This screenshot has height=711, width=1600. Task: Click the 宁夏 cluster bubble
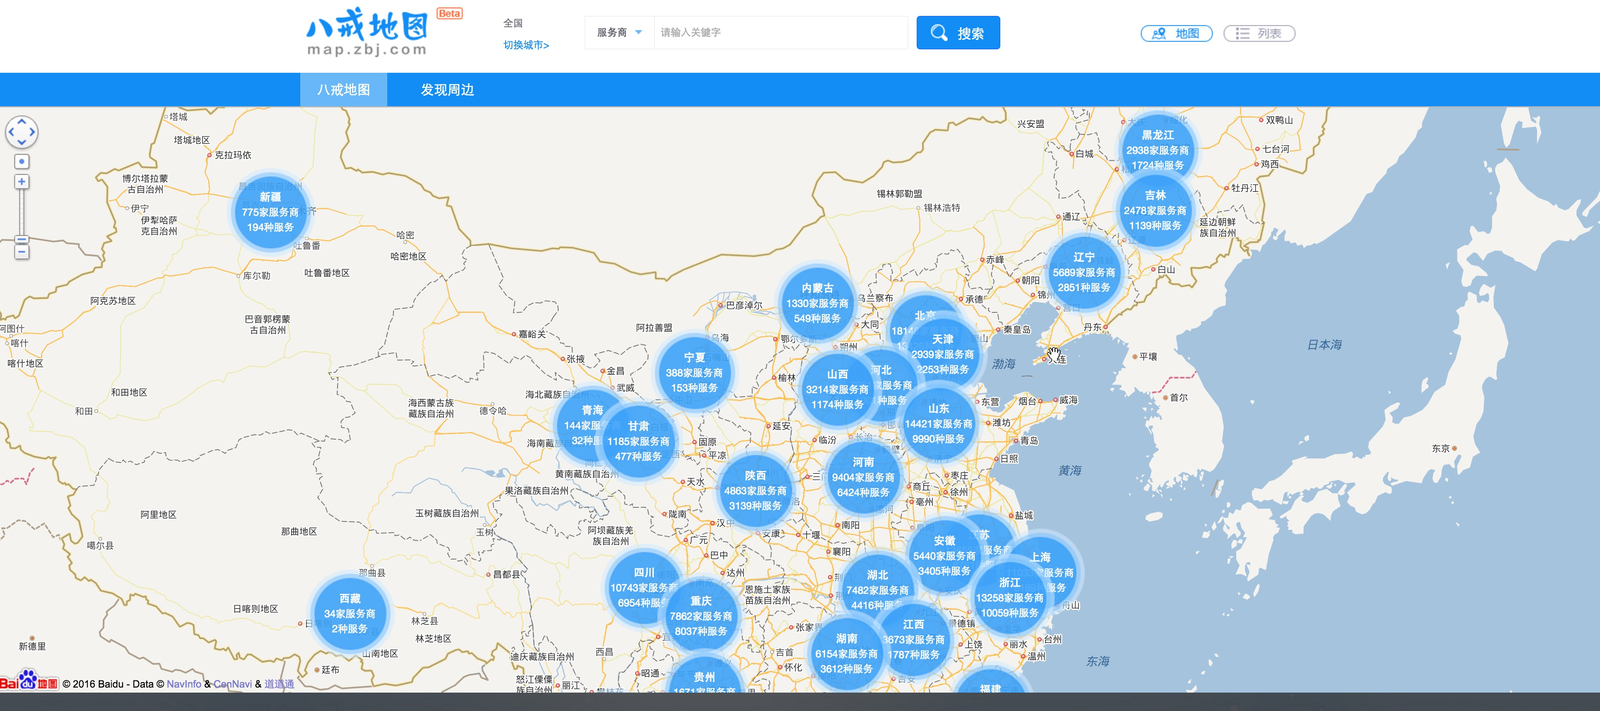[x=694, y=372]
